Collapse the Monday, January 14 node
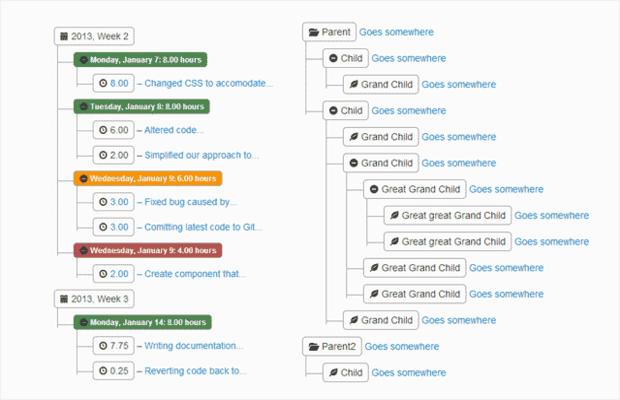620x400 pixels. [x=83, y=323]
